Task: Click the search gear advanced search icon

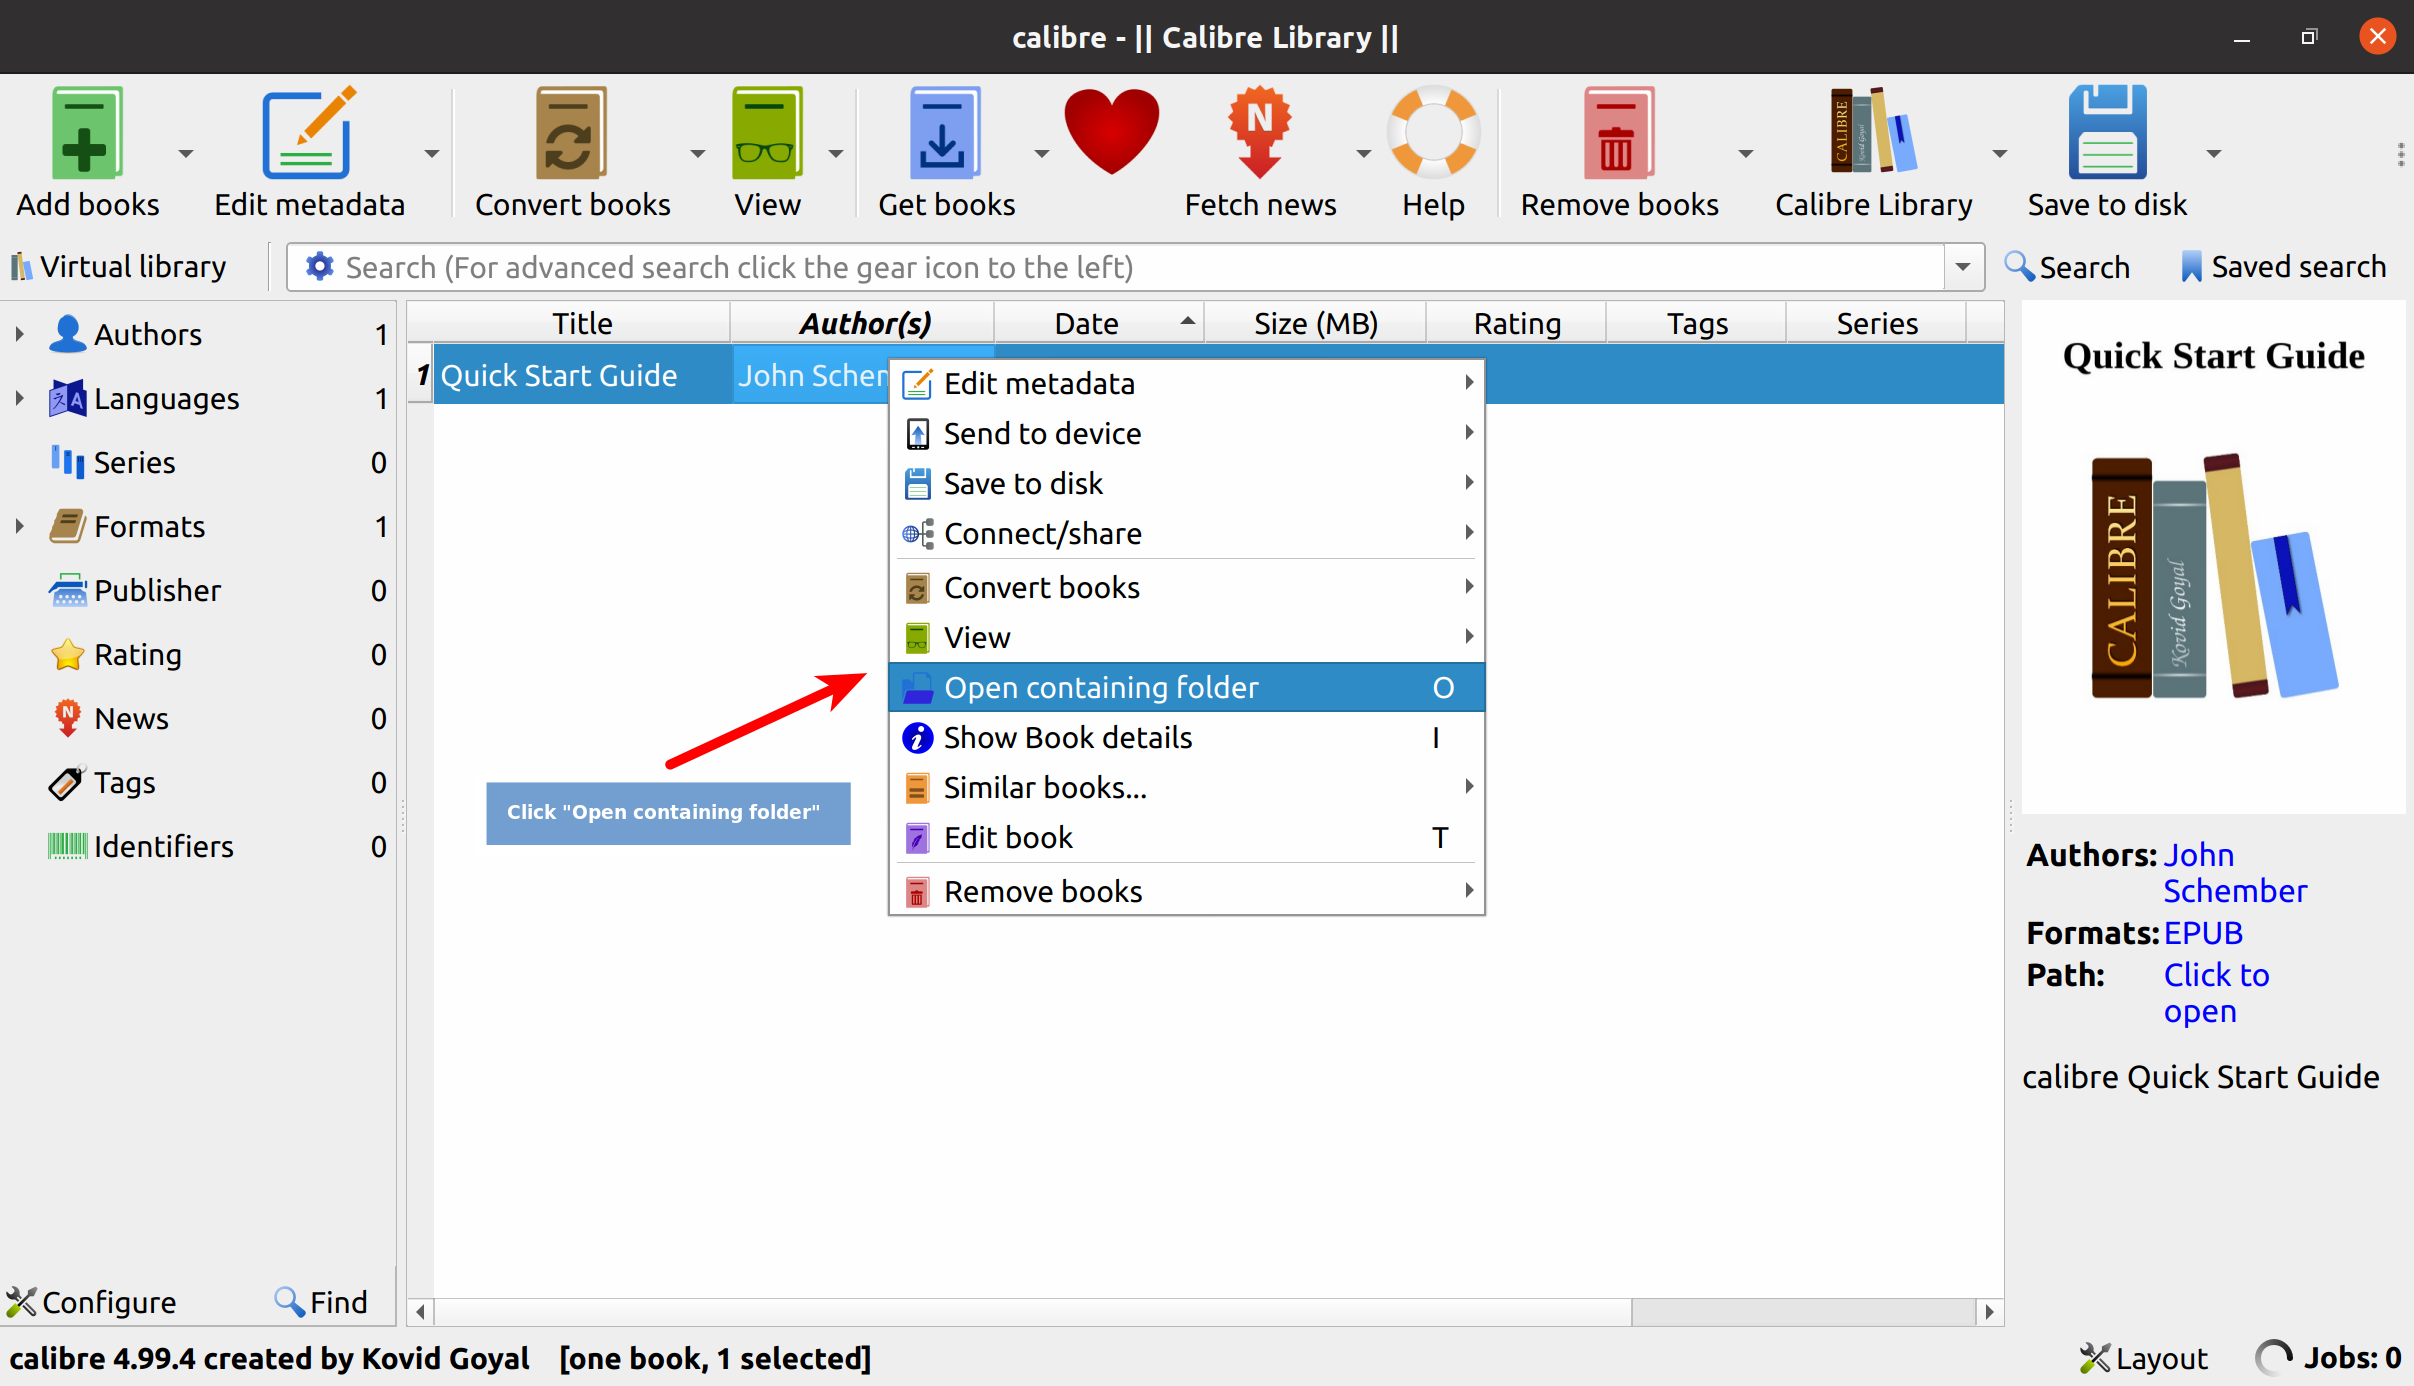Action: (319, 267)
